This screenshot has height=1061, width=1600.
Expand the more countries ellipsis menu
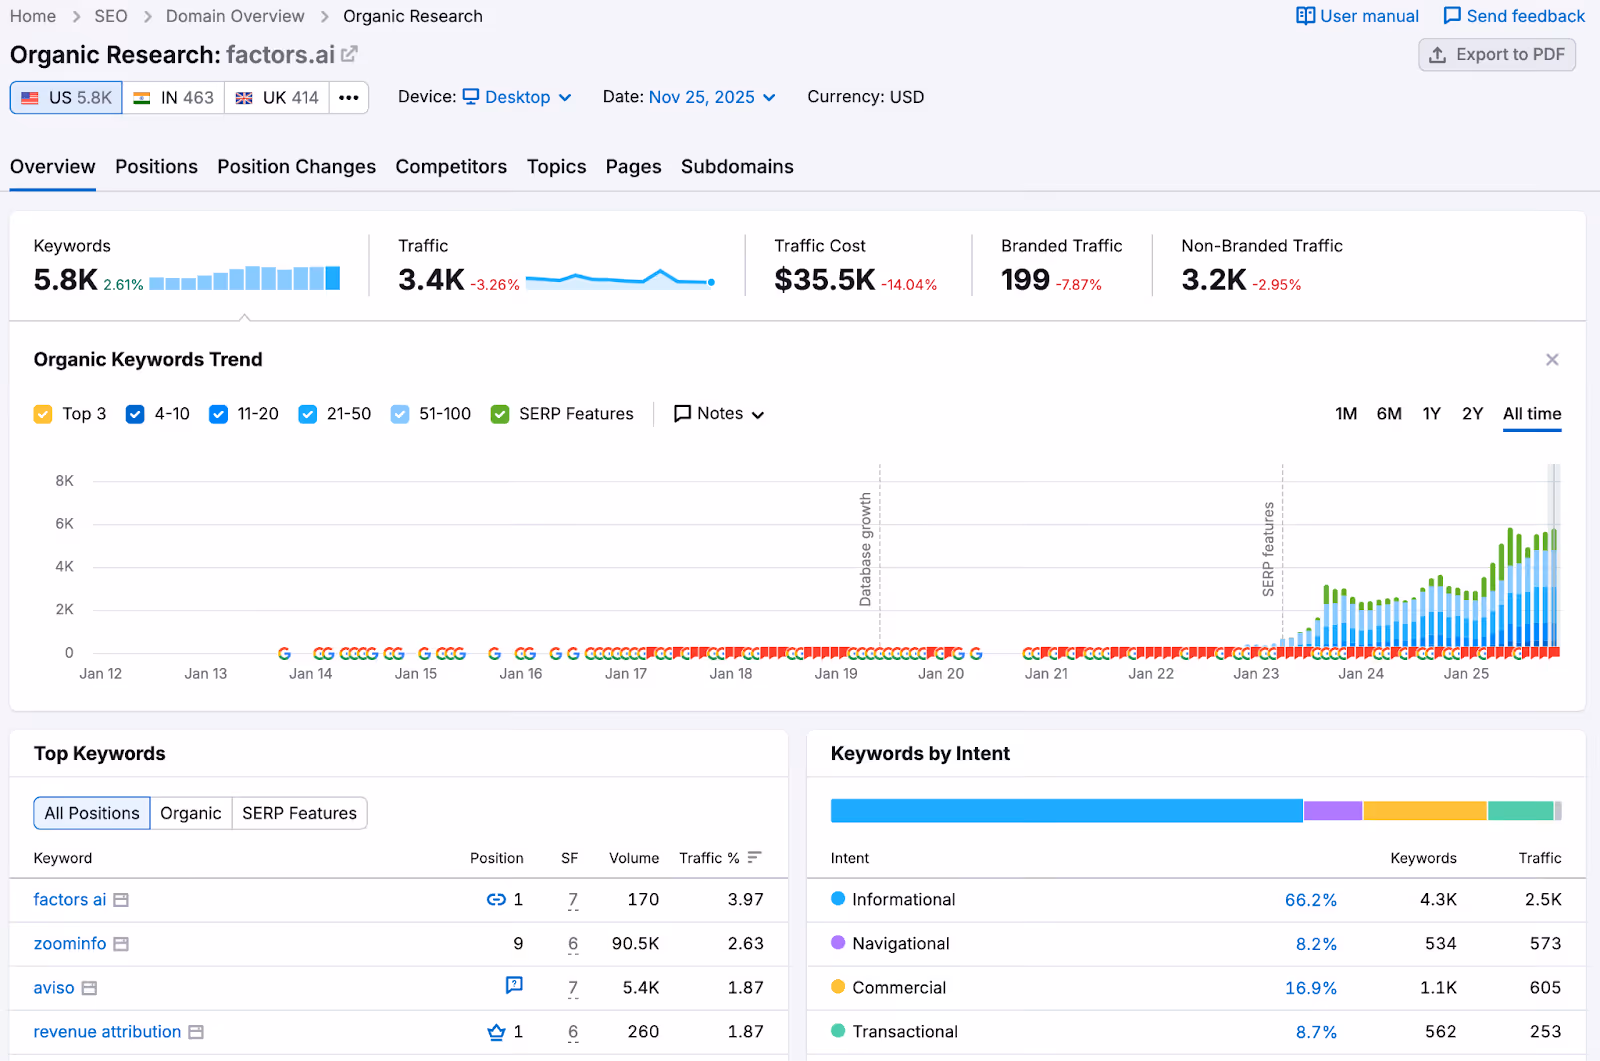point(348,97)
